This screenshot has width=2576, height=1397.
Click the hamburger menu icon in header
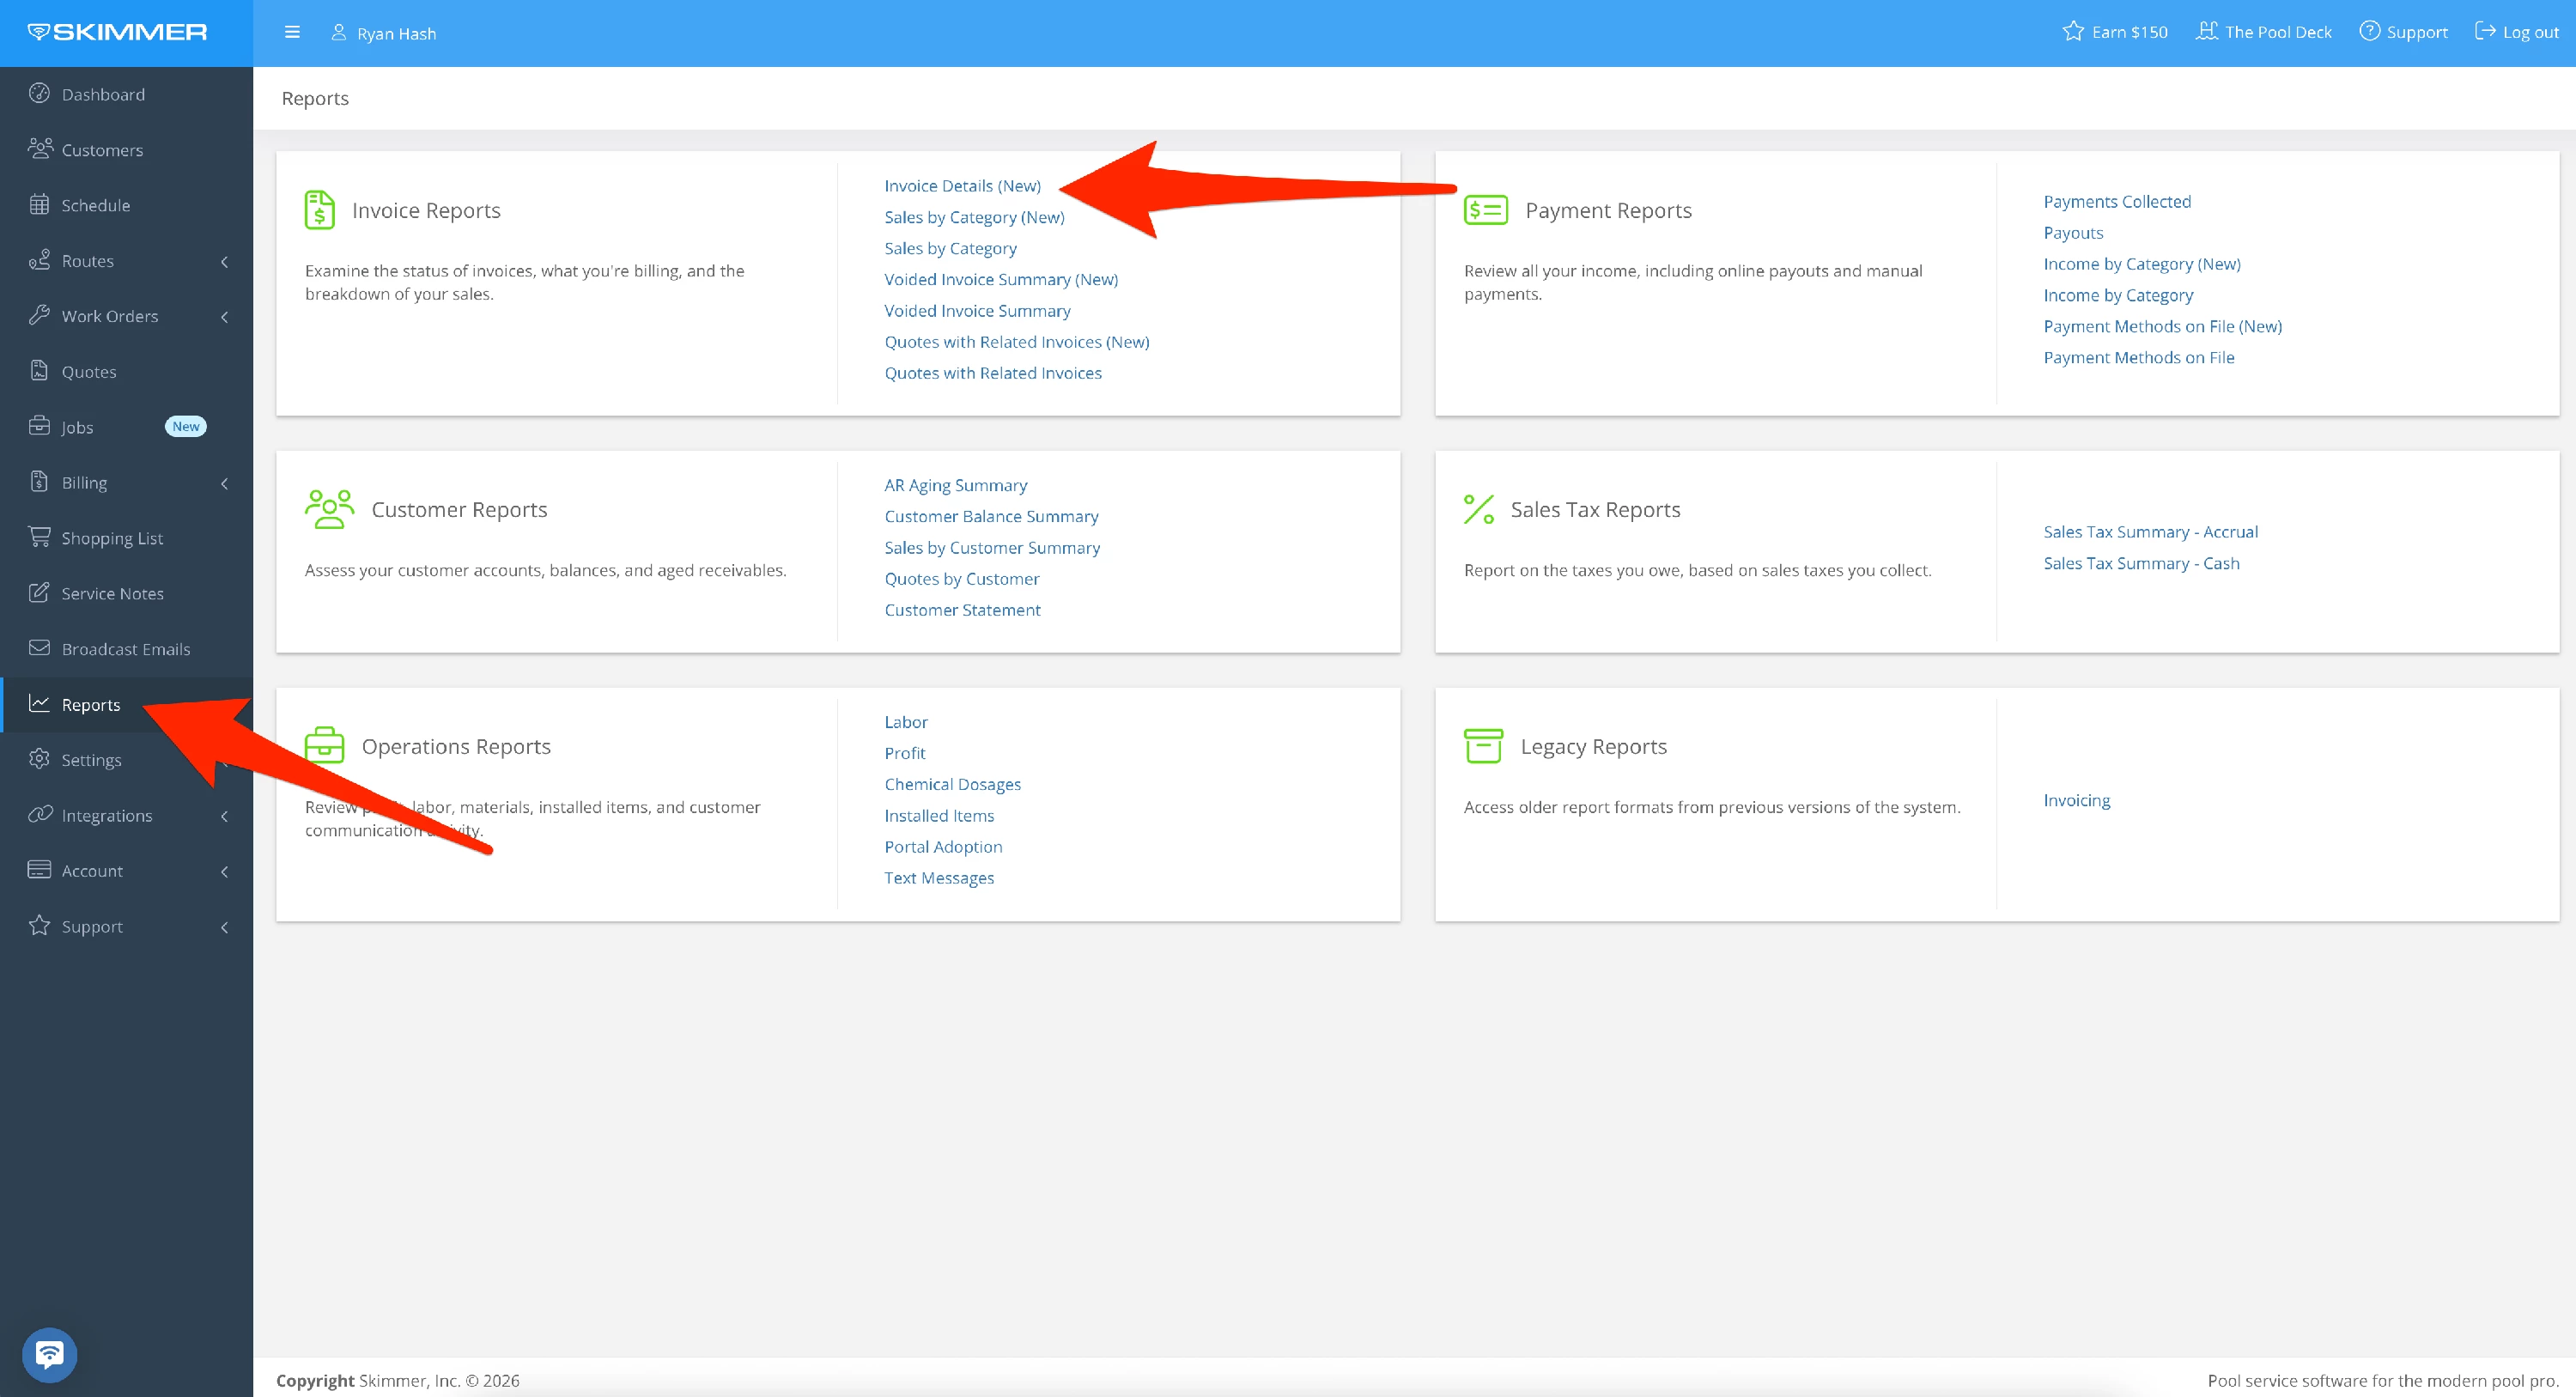pyautogui.click(x=292, y=32)
